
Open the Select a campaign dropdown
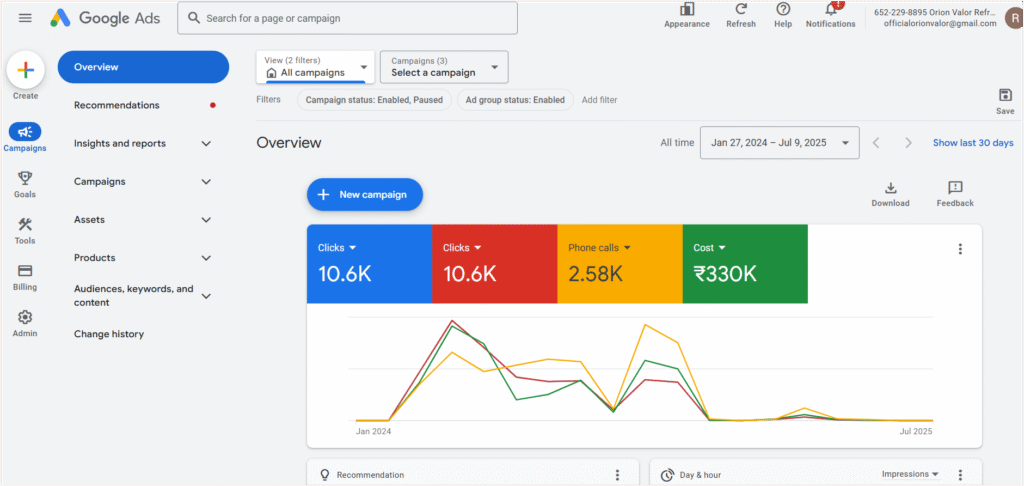click(444, 67)
